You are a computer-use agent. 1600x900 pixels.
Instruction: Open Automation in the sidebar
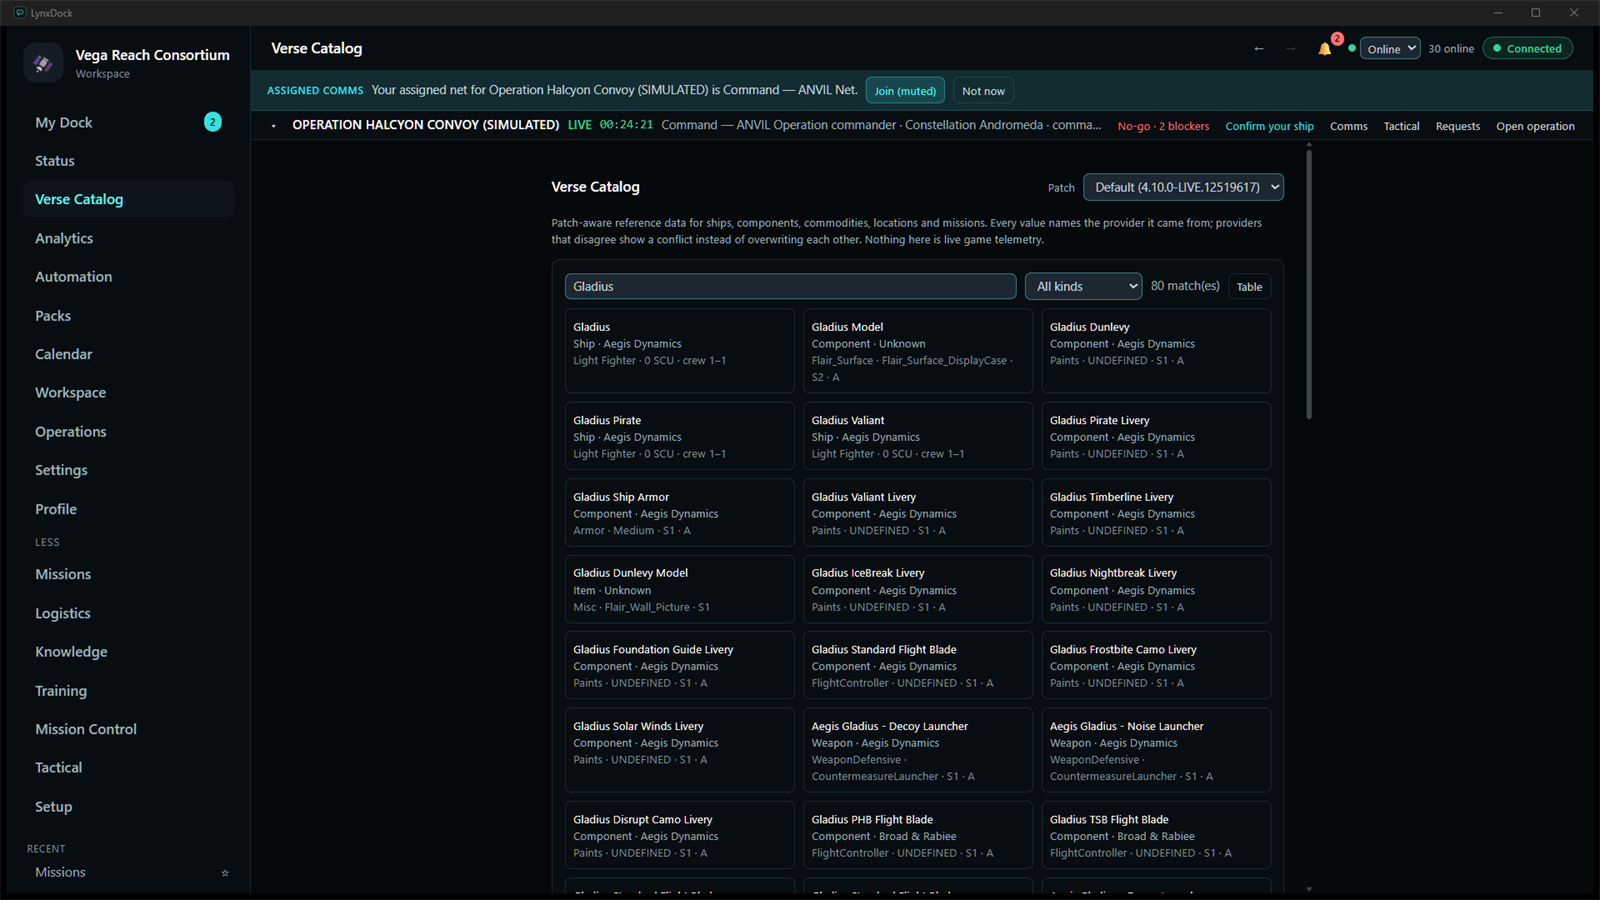tap(128, 277)
